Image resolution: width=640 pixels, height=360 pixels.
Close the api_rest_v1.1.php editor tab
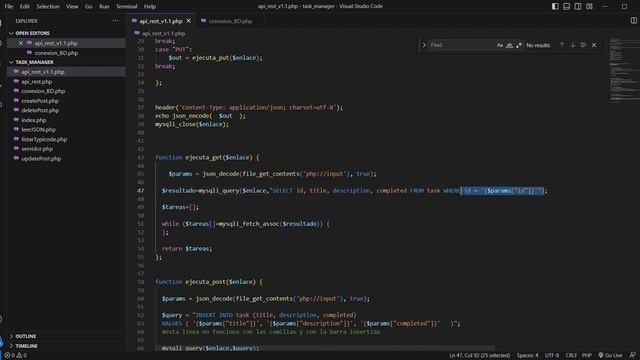[189, 21]
